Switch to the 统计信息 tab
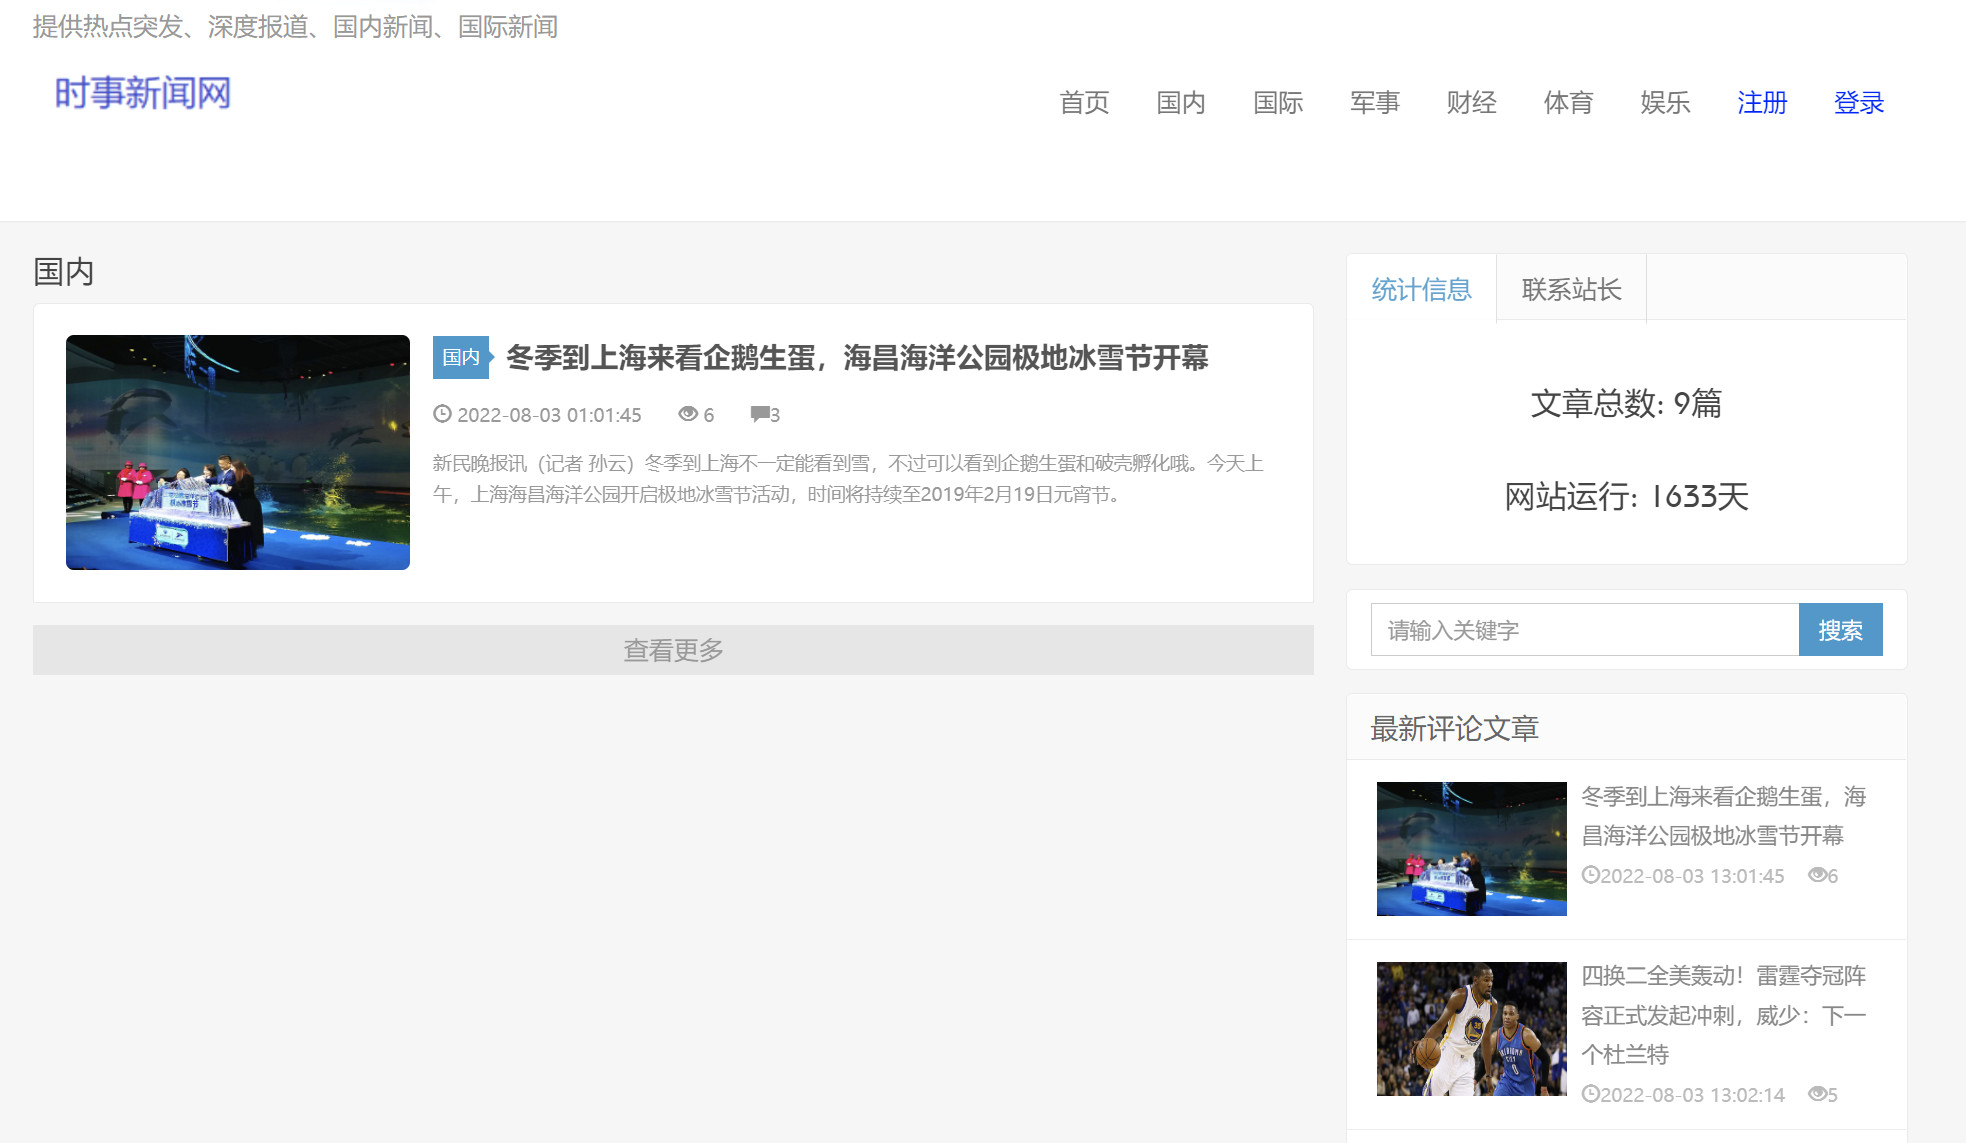The width and height of the screenshot is (1966, 1143). (x=1421, y=289)
